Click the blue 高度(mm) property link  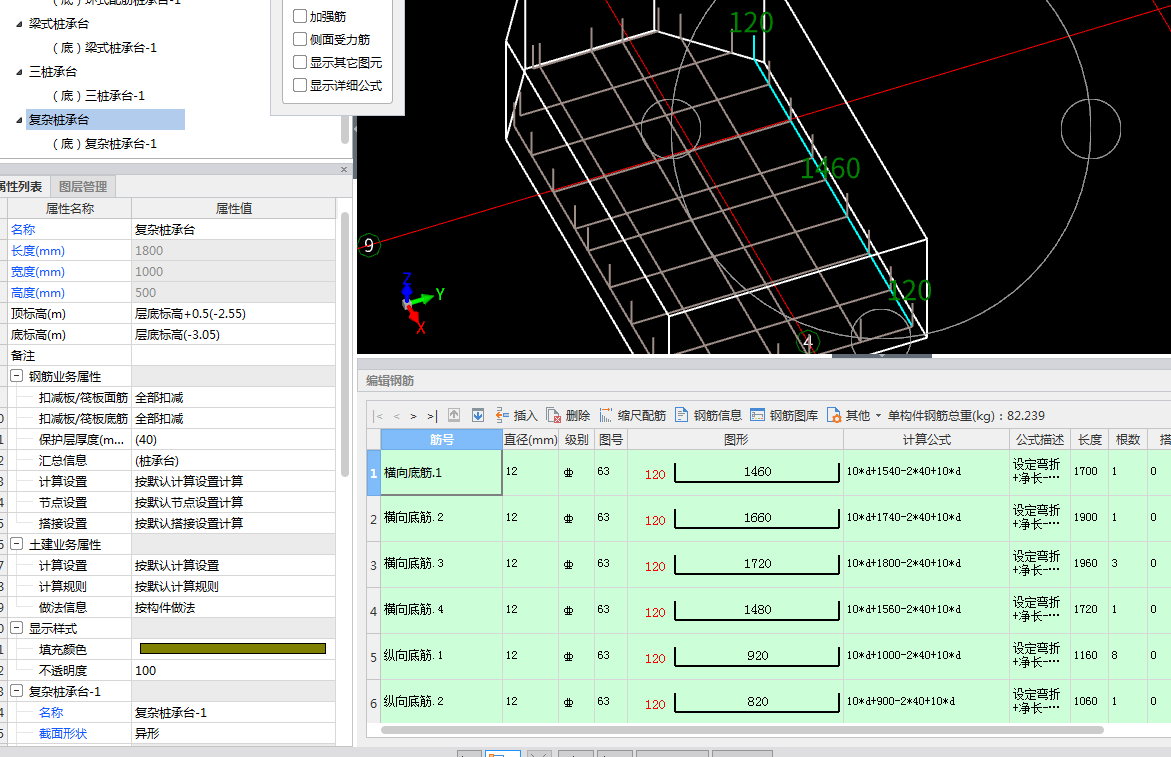[x=38, y=293]
